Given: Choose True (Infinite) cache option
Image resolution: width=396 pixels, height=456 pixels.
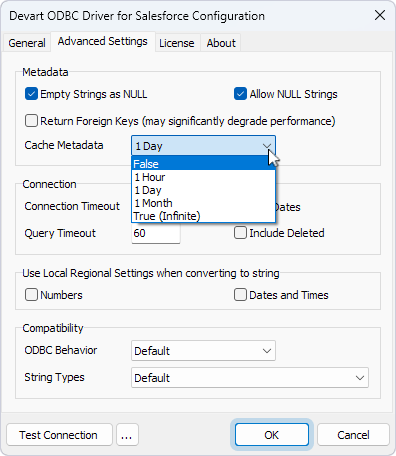Looking at the screenshot, I should click(x=203, y=216).
